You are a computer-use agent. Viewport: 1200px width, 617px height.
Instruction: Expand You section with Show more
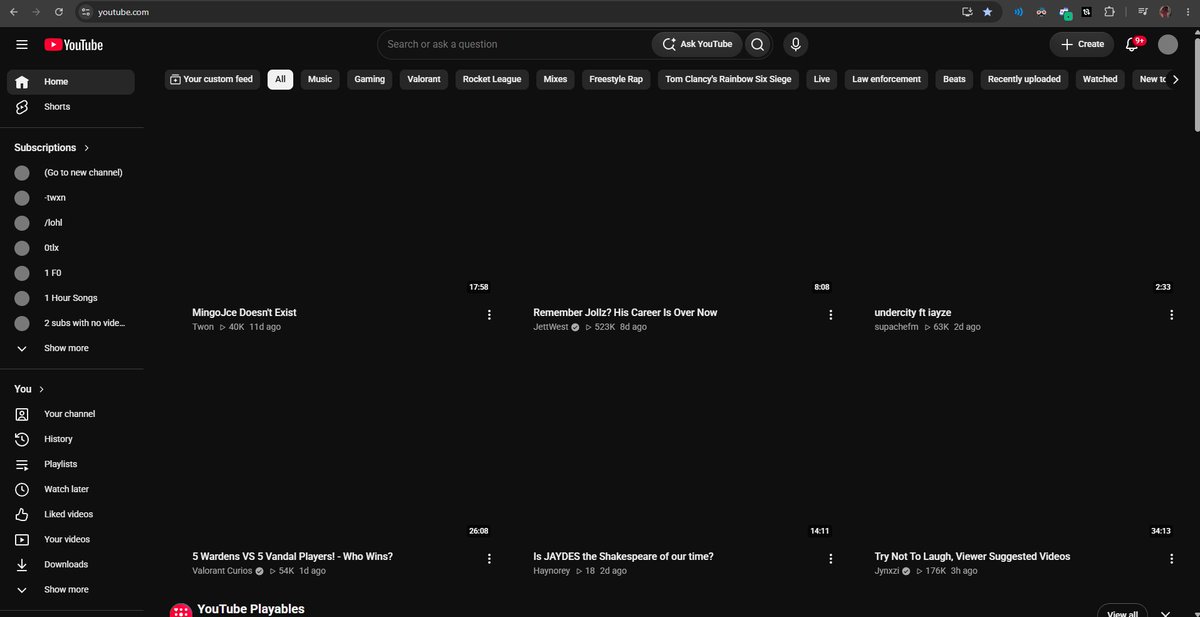pos(70,590)
